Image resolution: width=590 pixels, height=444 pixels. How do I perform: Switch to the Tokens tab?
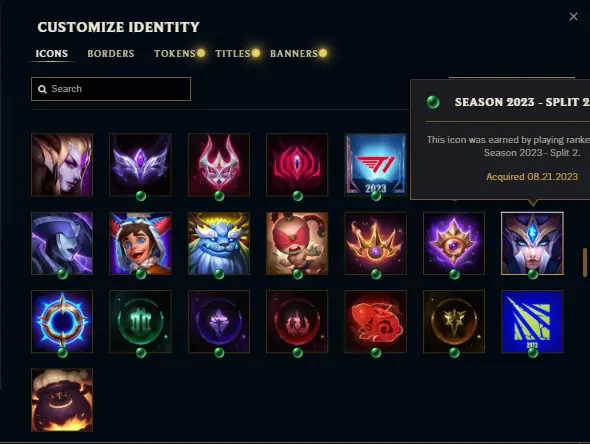tap(175, 53)
